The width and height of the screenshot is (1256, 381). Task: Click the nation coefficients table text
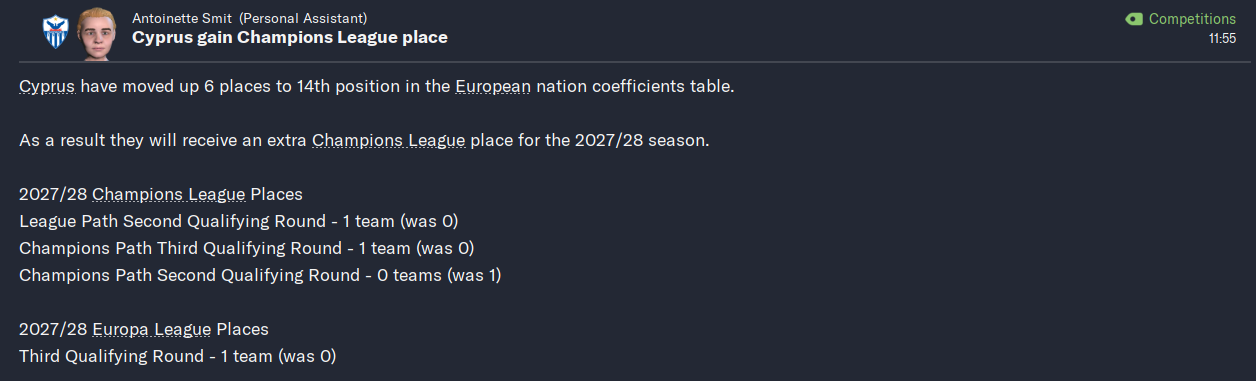[x=635, y=87]
